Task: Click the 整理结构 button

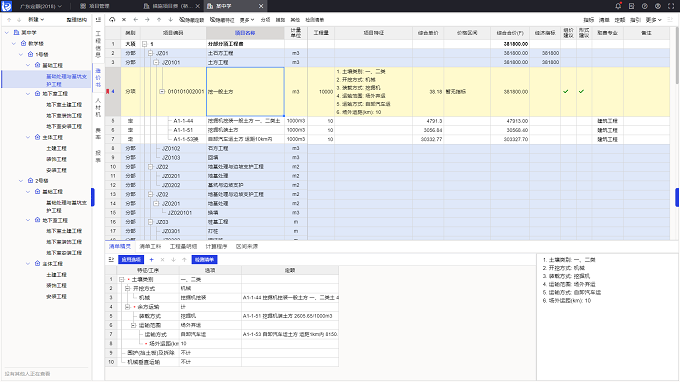Action: (x=76, y=20)
